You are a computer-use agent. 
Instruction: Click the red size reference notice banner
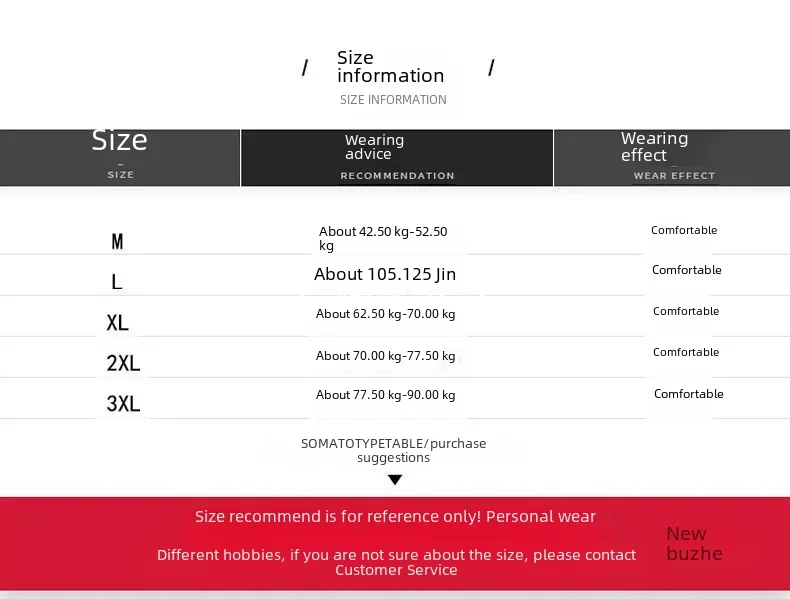click(x=395, y=544)
